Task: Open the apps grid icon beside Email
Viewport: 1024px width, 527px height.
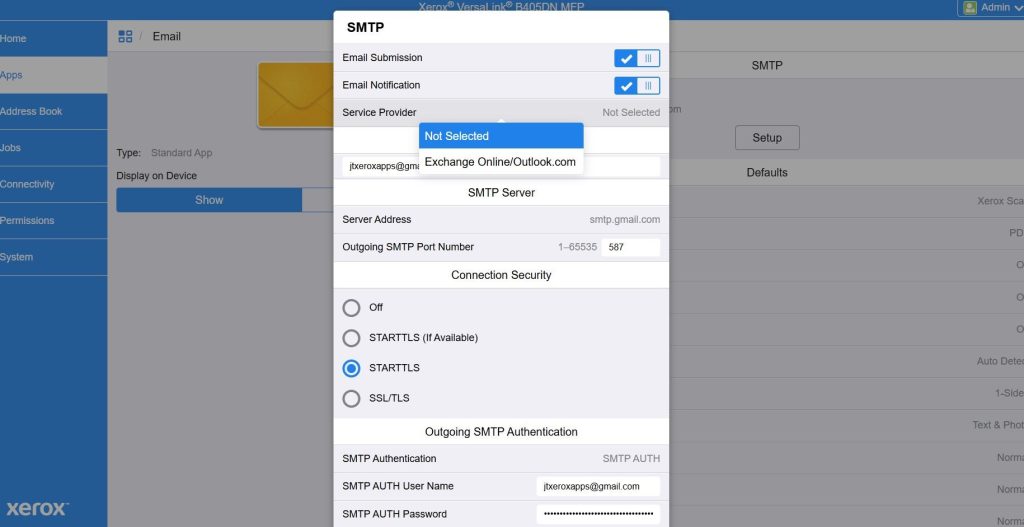Action: pyautogui.click(x=125, y=37)
